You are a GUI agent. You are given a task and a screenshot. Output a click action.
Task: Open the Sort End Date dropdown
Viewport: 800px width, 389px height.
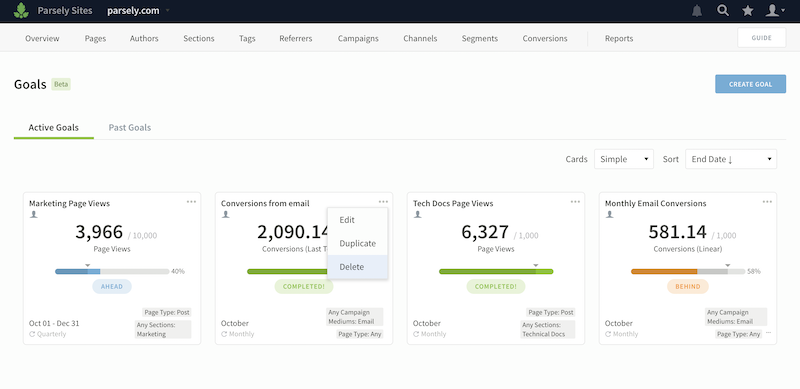point(731,159)
